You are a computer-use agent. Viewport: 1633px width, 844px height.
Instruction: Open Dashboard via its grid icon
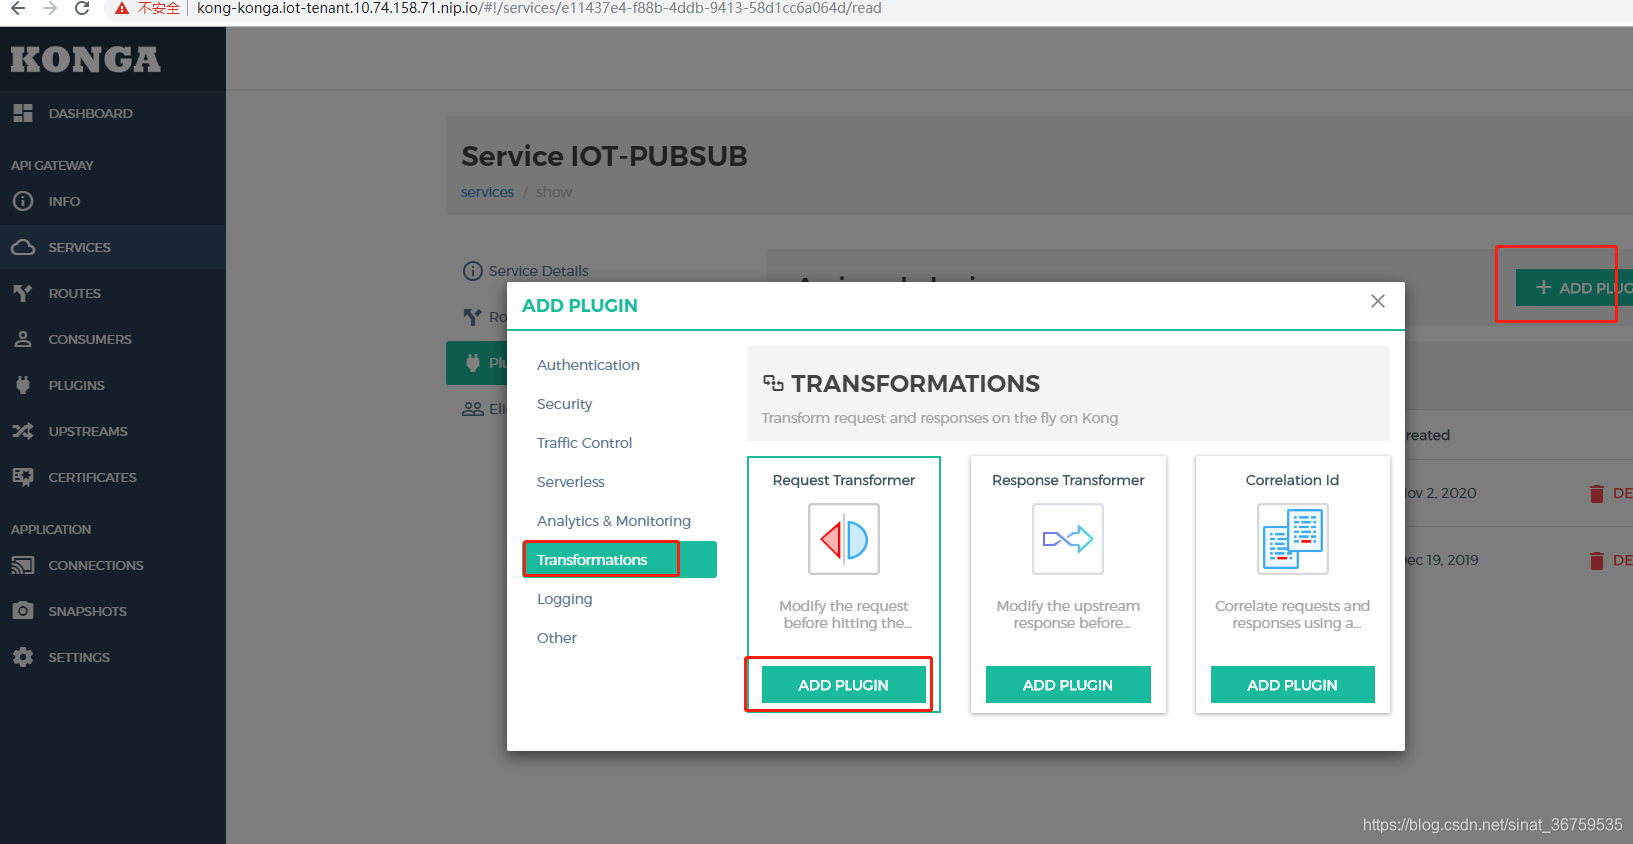(x=23, y=113)
